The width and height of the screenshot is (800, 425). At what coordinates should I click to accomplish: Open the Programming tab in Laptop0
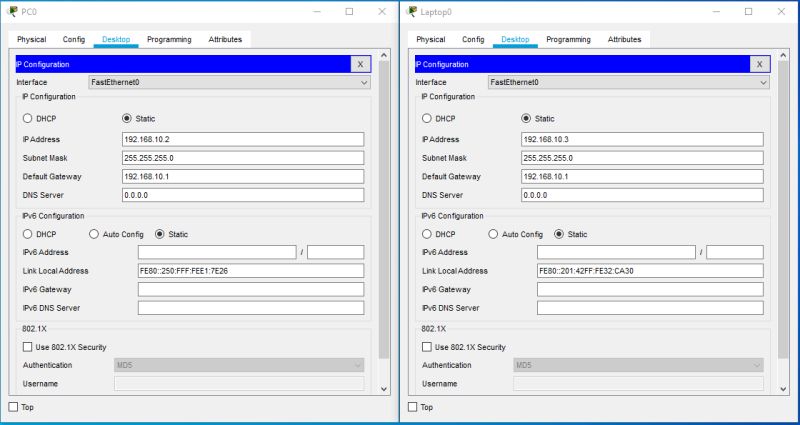(x=568, y=39)
